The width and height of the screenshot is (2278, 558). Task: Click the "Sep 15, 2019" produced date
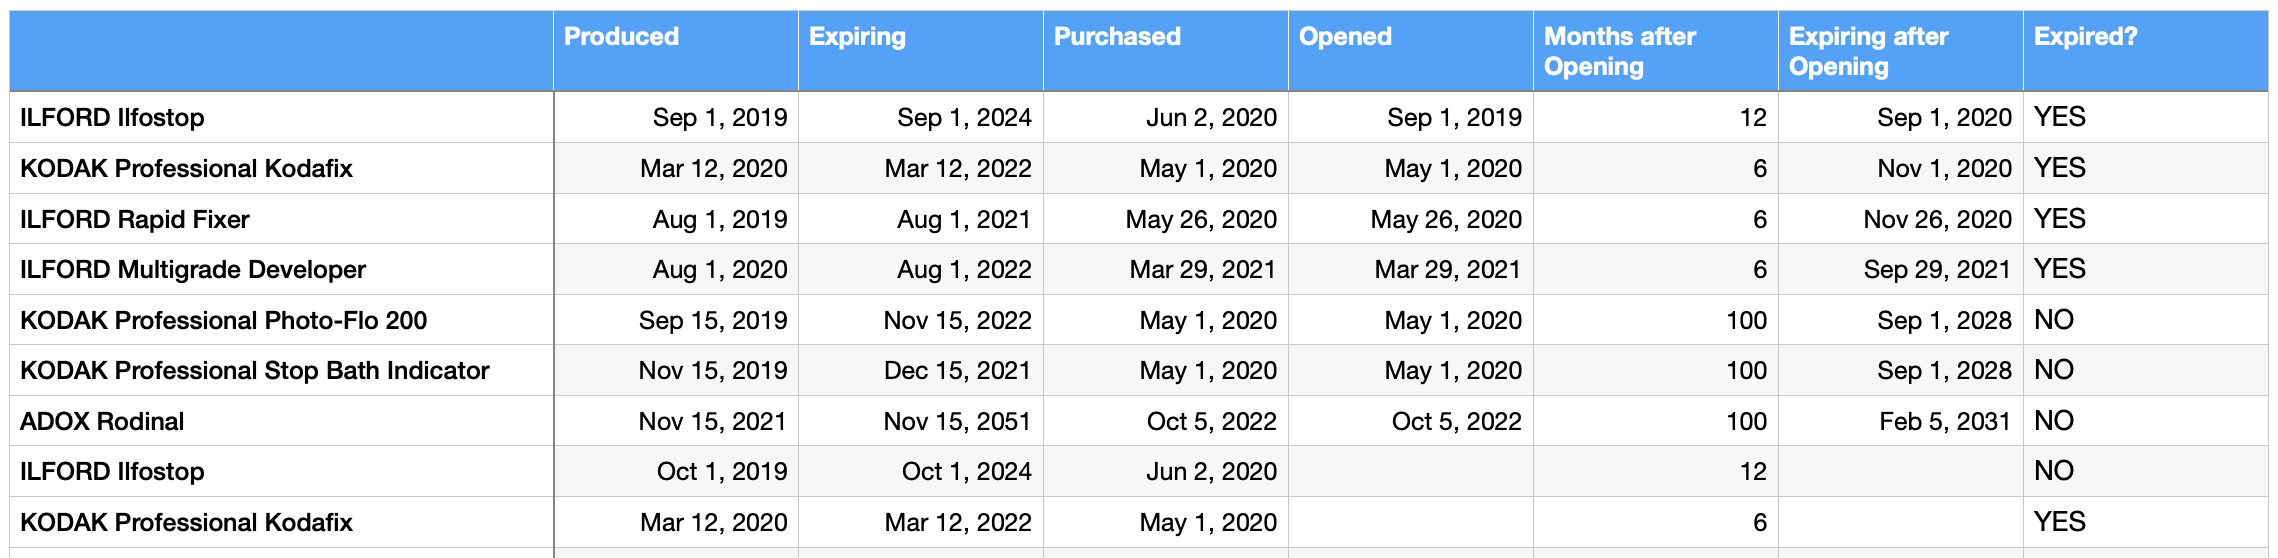click(713, 320)
